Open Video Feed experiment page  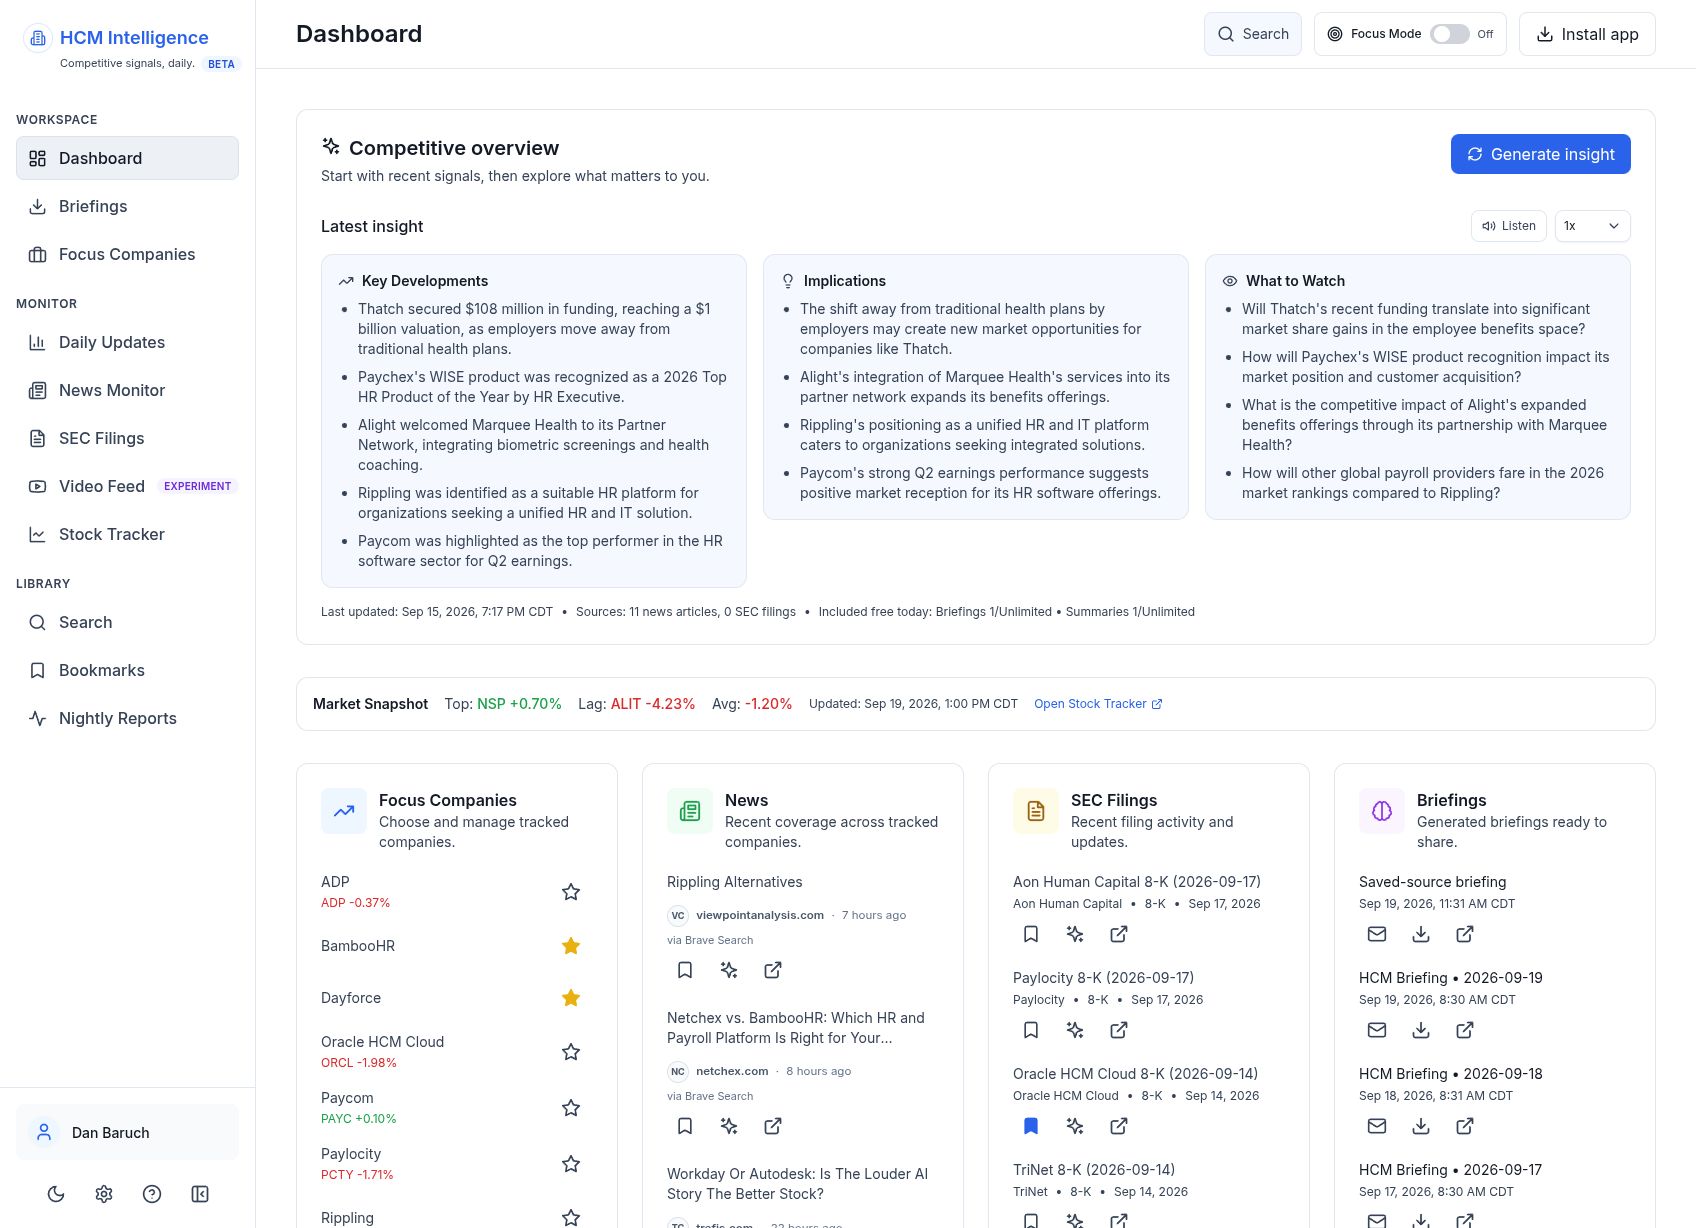(x=127, y=486)
